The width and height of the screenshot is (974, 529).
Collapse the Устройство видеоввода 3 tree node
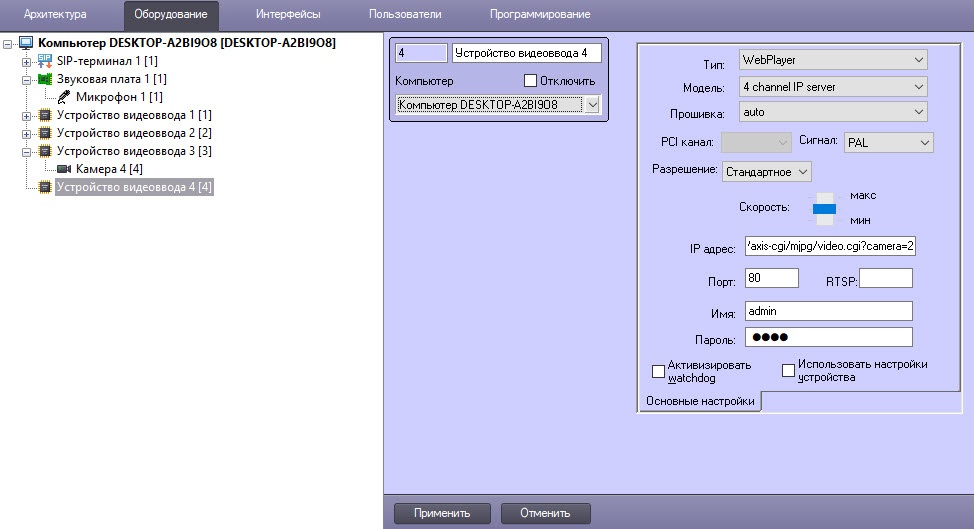[x=27, y=151]
